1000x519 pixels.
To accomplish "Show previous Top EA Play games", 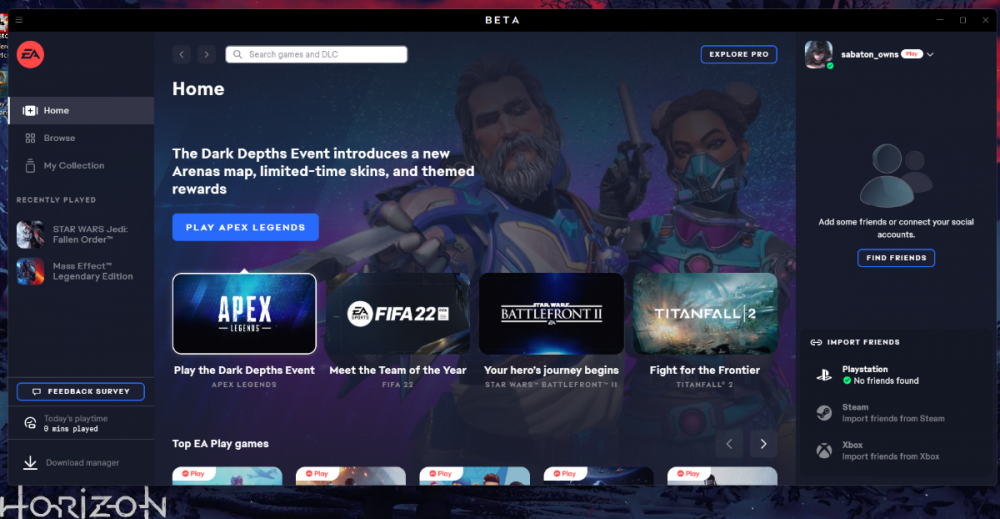I will point(729,444).
